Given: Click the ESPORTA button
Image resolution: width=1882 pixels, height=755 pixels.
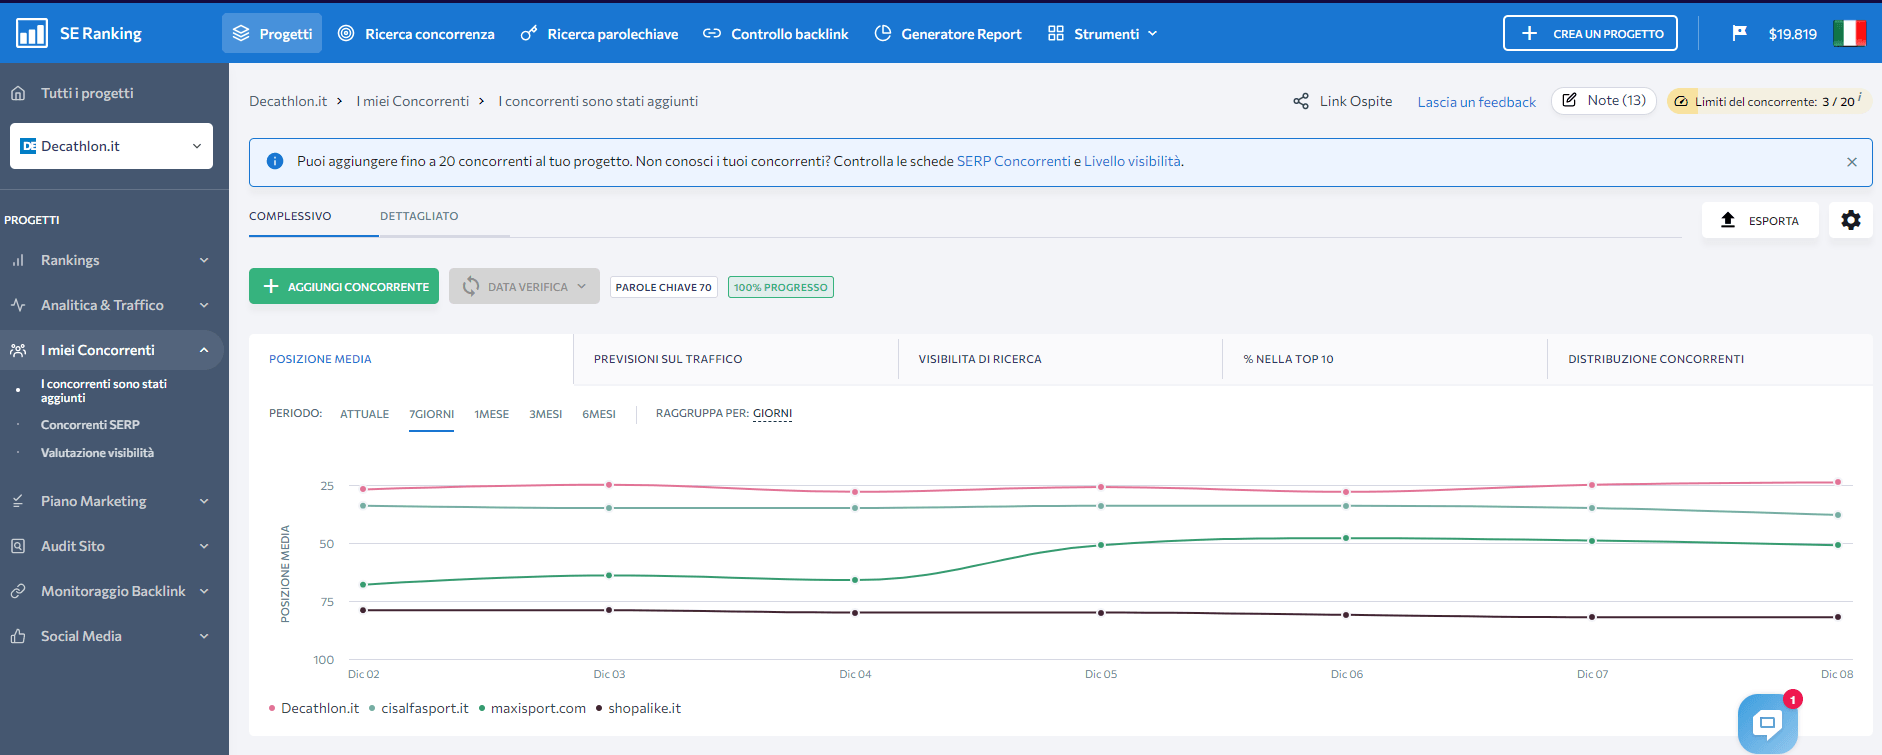Looking at the screenshot, I should (x=1760, y=220).
